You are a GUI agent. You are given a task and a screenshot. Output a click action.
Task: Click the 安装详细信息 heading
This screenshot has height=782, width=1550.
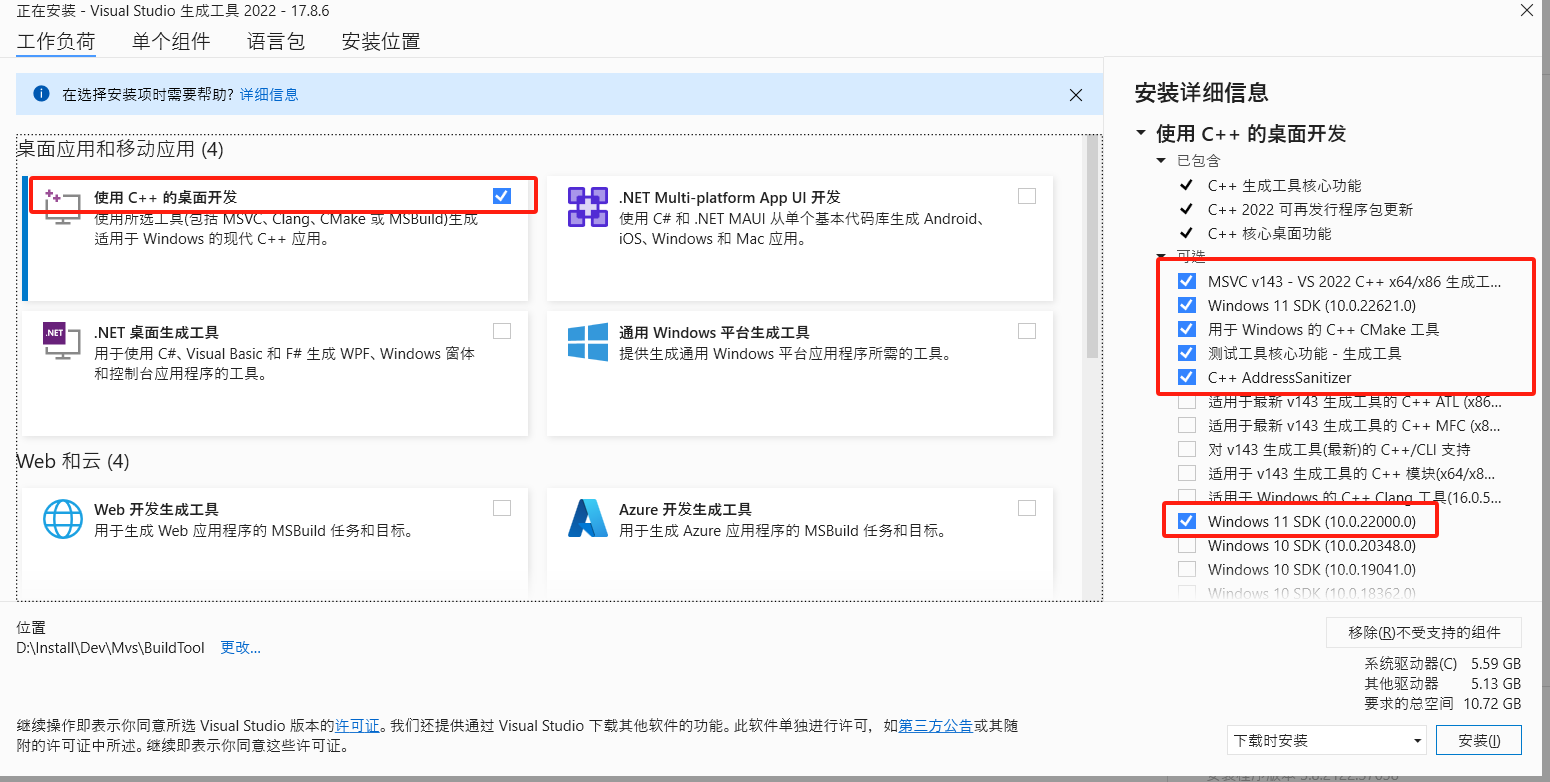(x=1202, y=93)
